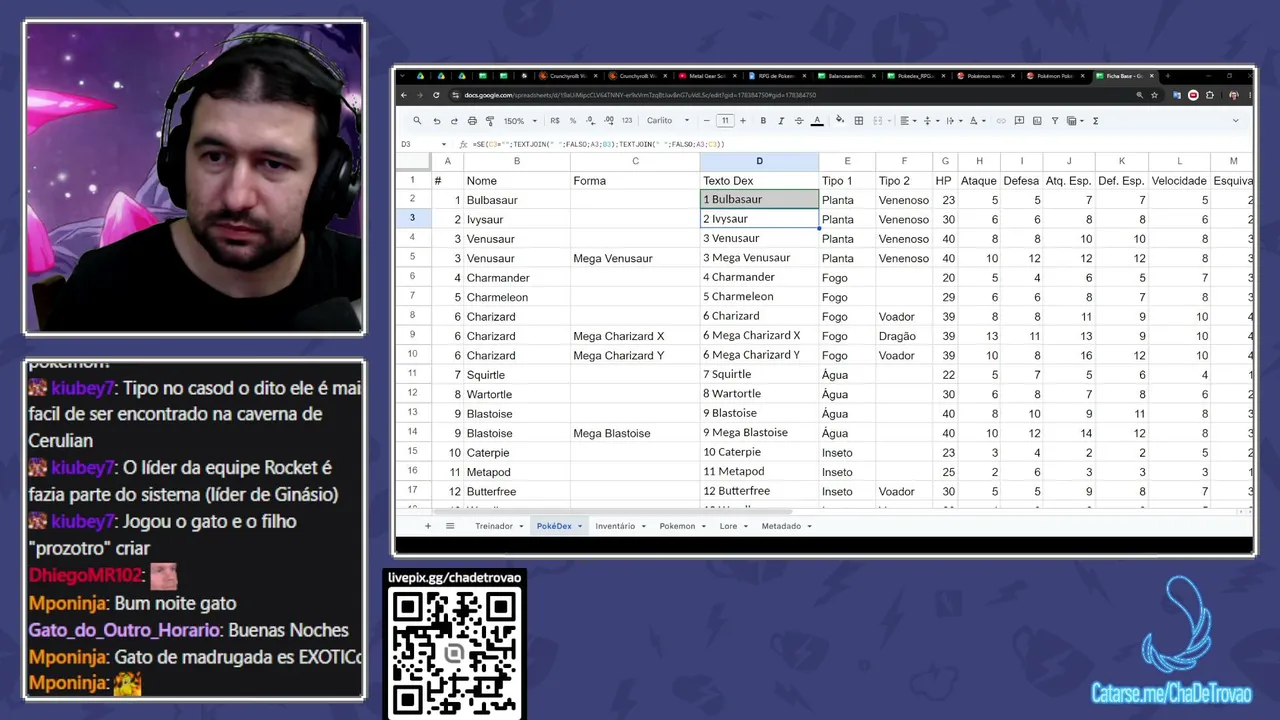Format the cell as percent
1280x720 pixels.
pos(573,121)
